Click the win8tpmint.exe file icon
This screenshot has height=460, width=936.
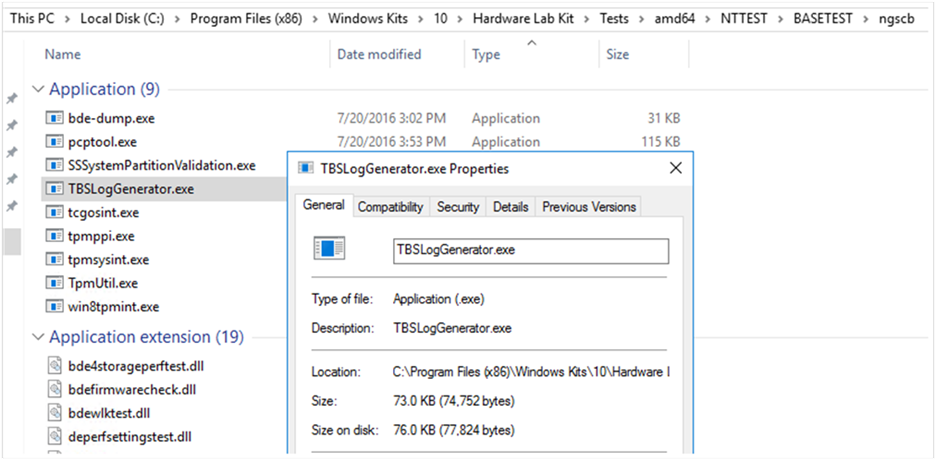tap(54, 307)
